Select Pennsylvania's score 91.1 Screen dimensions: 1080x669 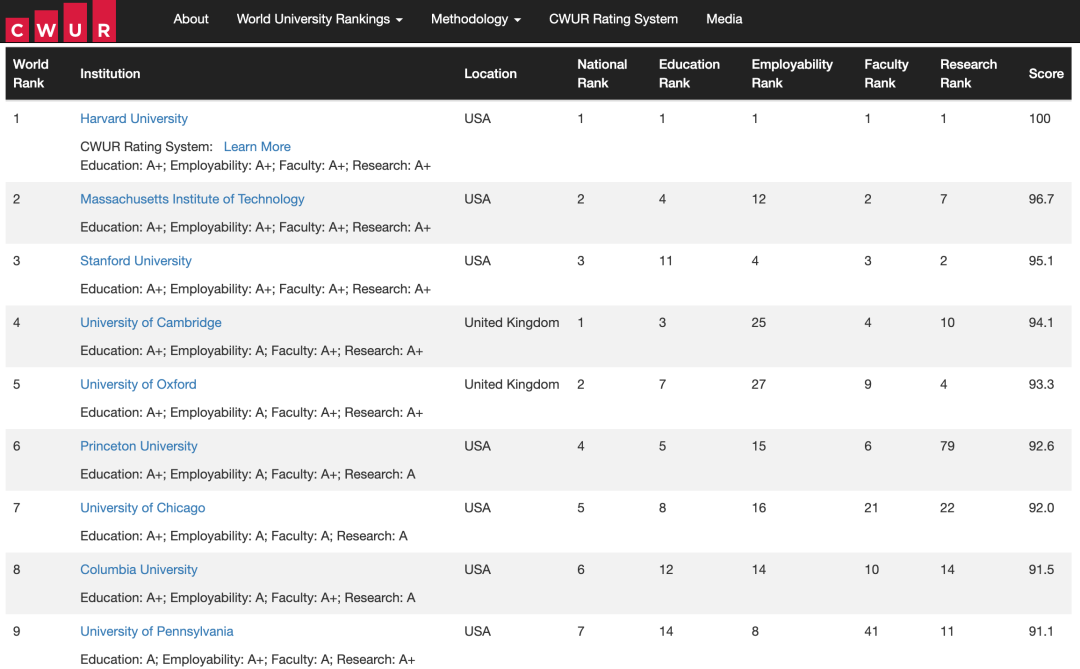pos(1041,631)
